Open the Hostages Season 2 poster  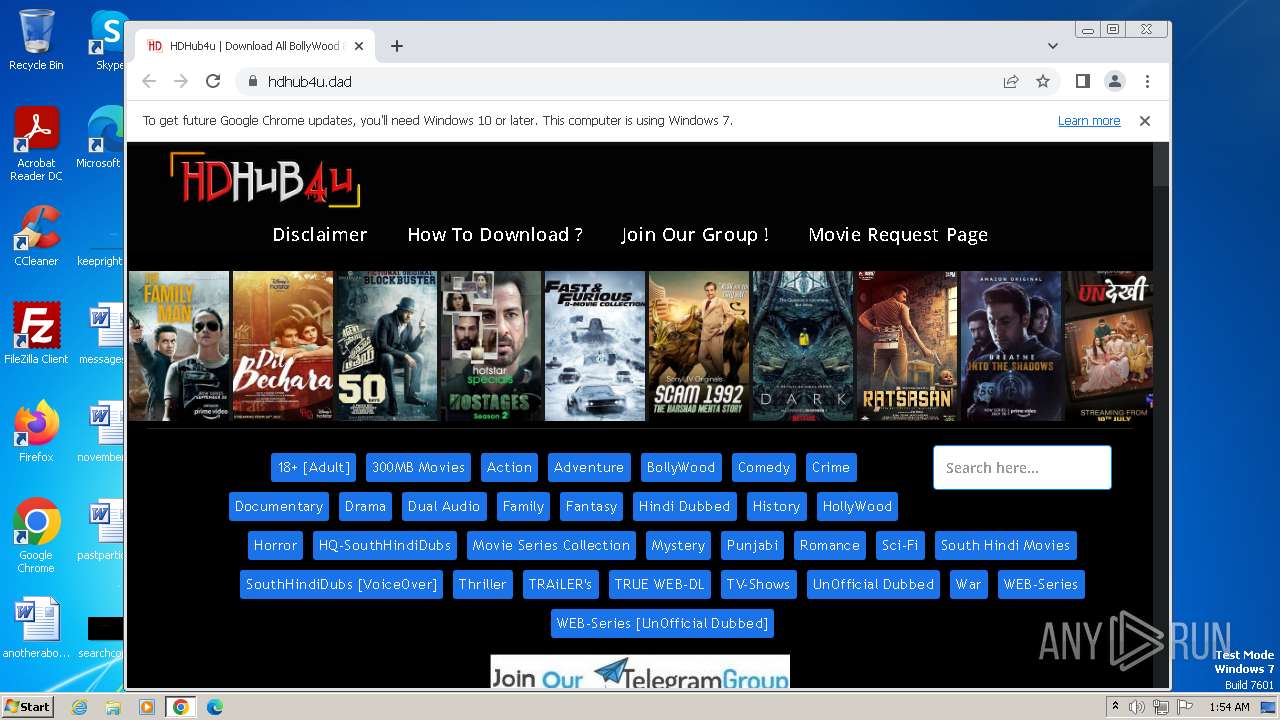pyautogui.click(x=491, y=346)
